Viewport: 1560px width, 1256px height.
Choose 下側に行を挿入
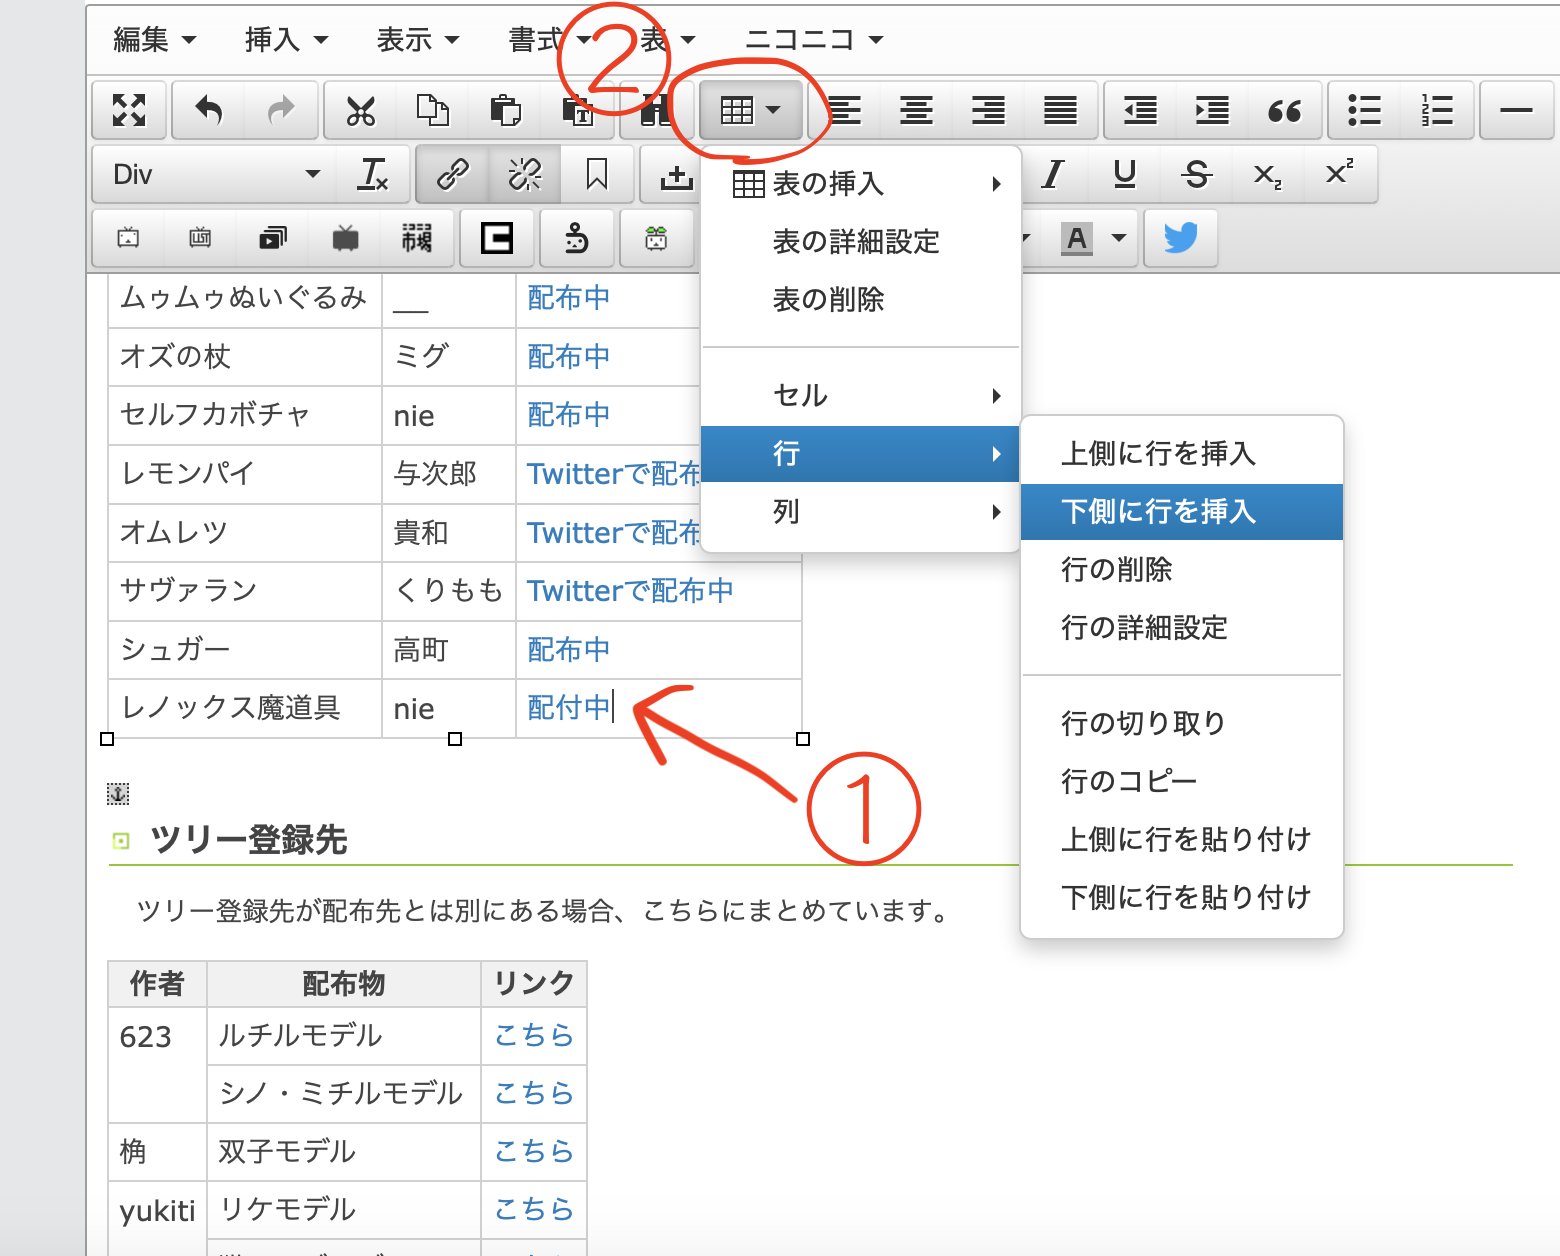pyautogui.click(x=1182, y=512)
